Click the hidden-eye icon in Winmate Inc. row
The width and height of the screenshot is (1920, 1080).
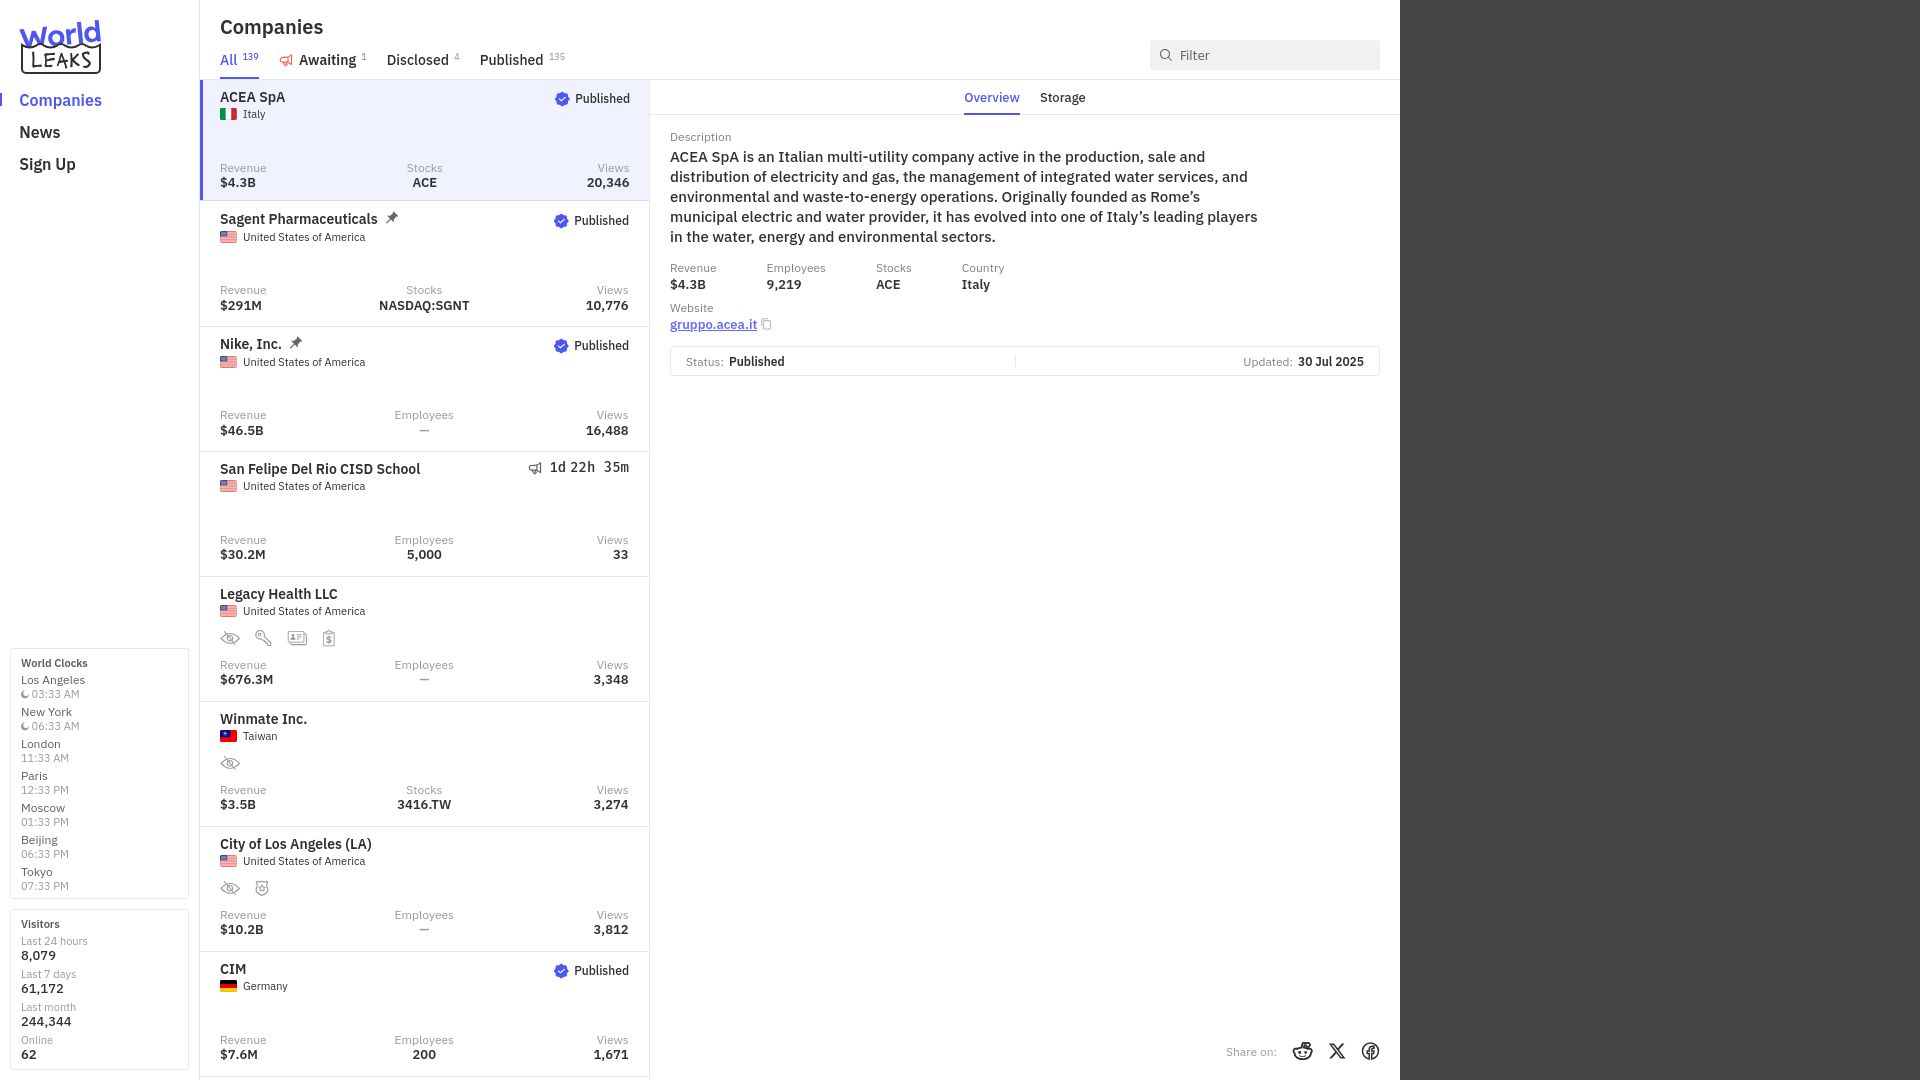pos(230,763)
